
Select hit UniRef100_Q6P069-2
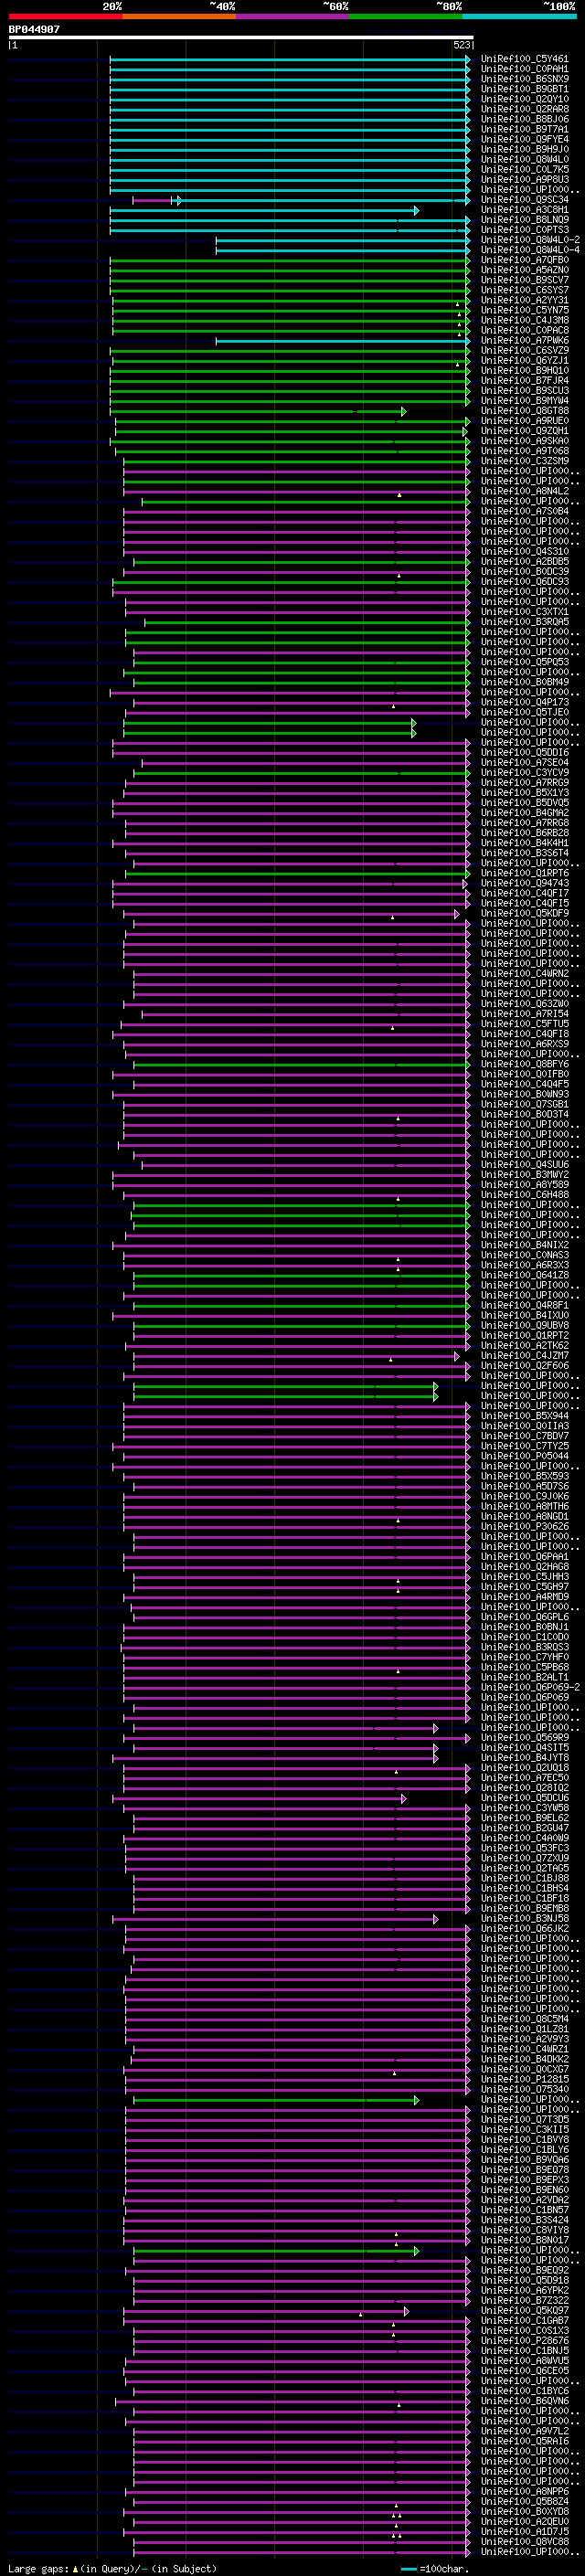pos(530,1688)
